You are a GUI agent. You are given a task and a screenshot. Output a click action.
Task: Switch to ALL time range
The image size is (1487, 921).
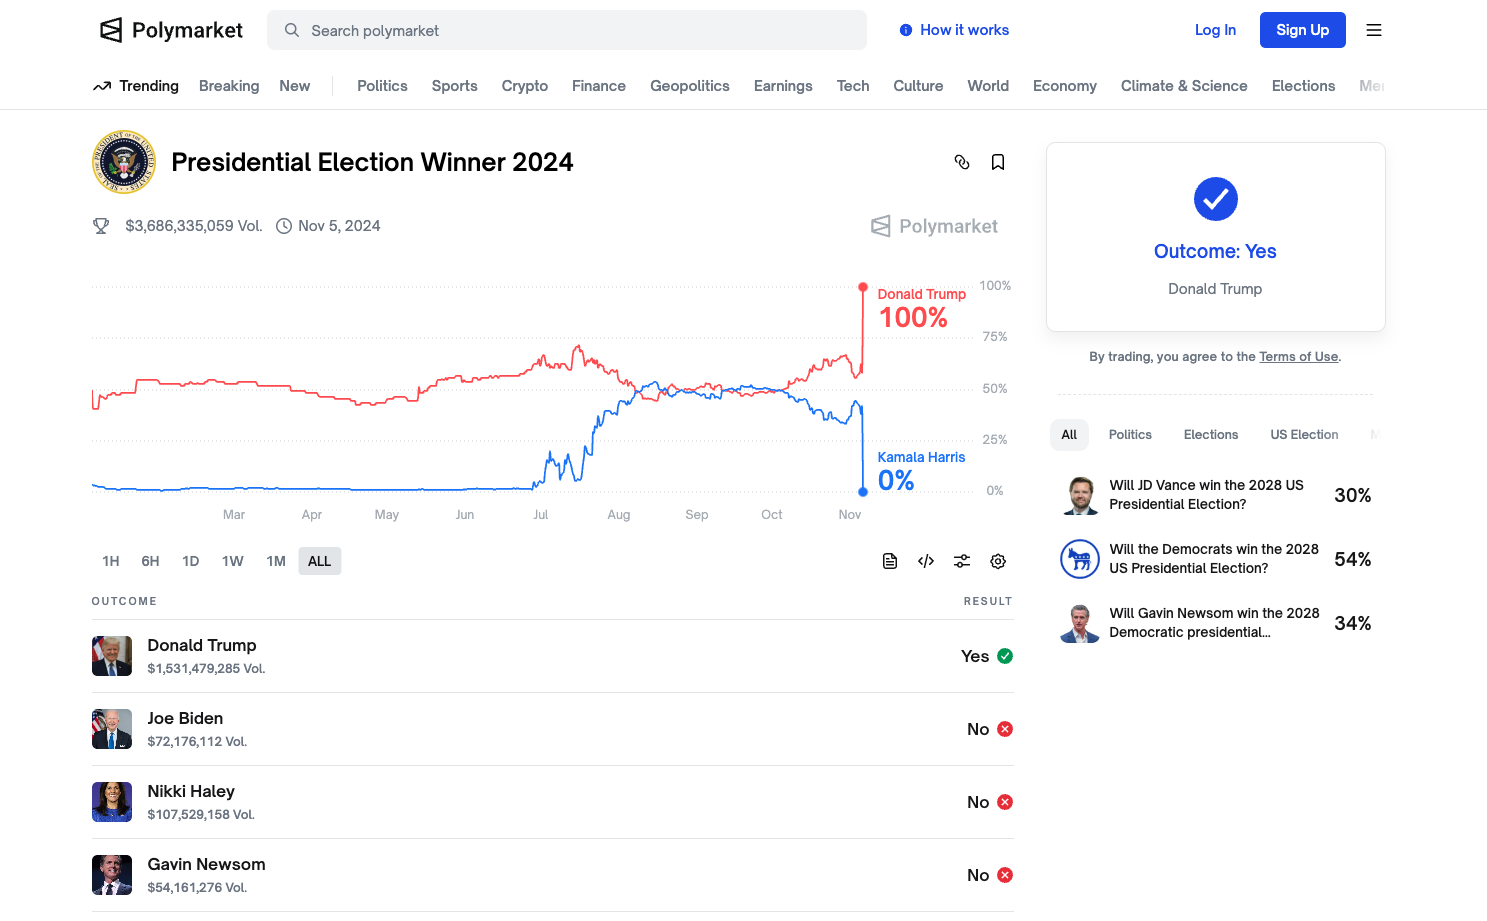coord(319,561)
